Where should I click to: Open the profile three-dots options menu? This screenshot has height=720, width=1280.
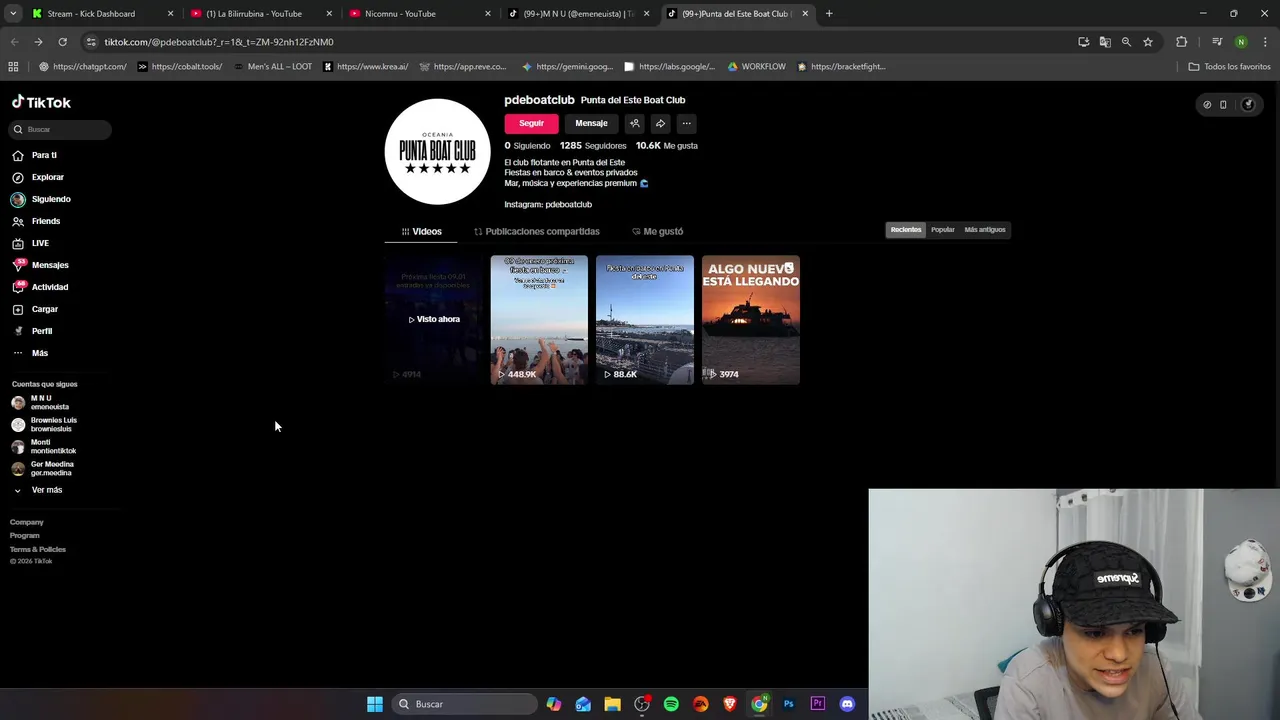coord(686,123)
